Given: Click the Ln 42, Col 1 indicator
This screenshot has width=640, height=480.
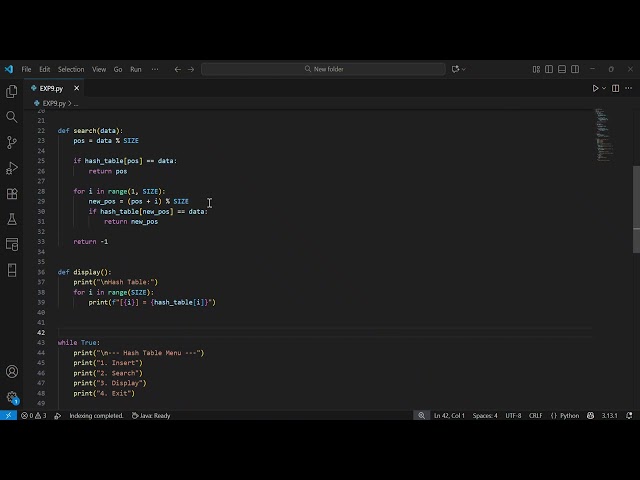Looking at the screenshot, I should 449,416.
